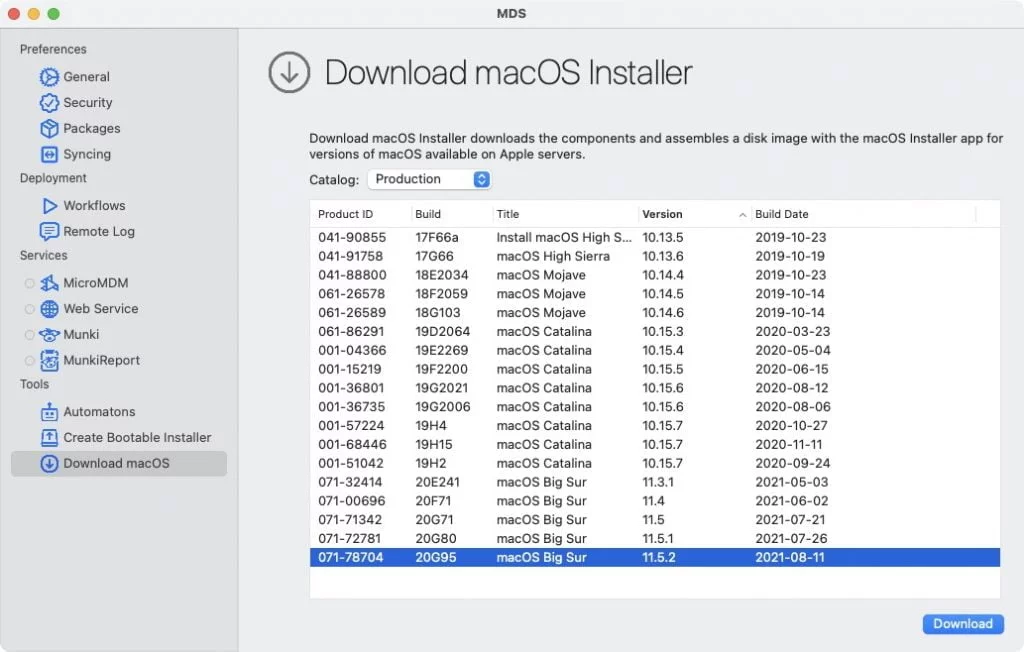Click build 19H15 cell

(434, 445)
